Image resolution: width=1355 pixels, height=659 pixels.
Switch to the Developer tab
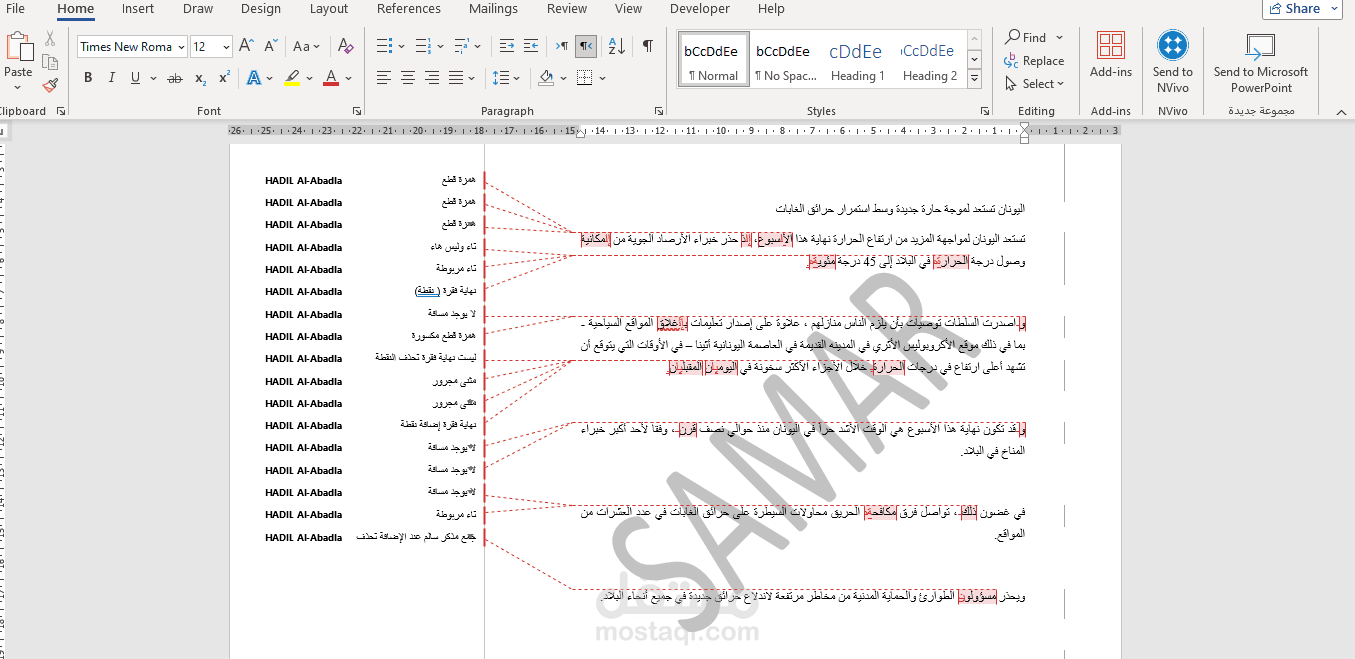pyautogui.click(x=700, y=9)
